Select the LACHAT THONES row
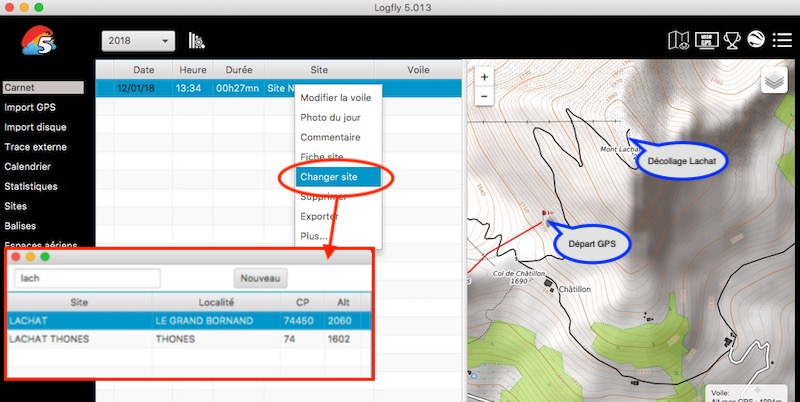The height and width of the screenshot is (402, 800). (190, 339)
